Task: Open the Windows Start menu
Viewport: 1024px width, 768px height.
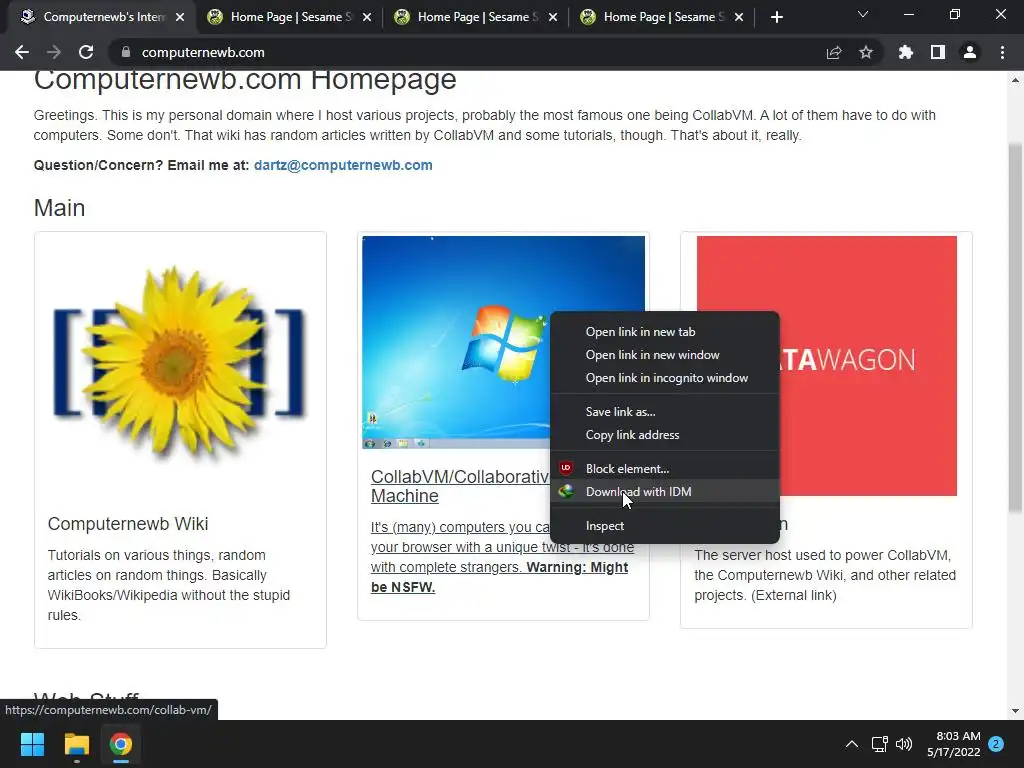Action: [32, 744]
